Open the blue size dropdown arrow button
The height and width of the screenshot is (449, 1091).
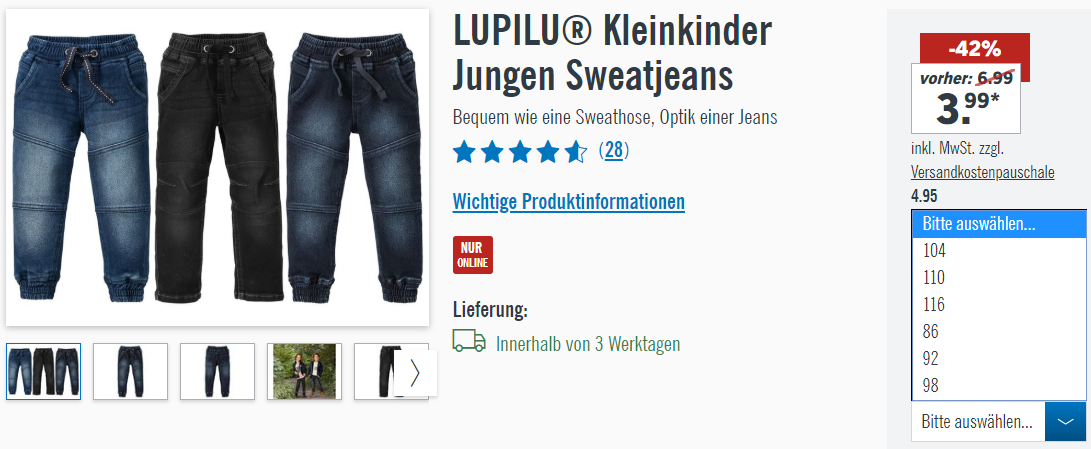click(1065, 421)
